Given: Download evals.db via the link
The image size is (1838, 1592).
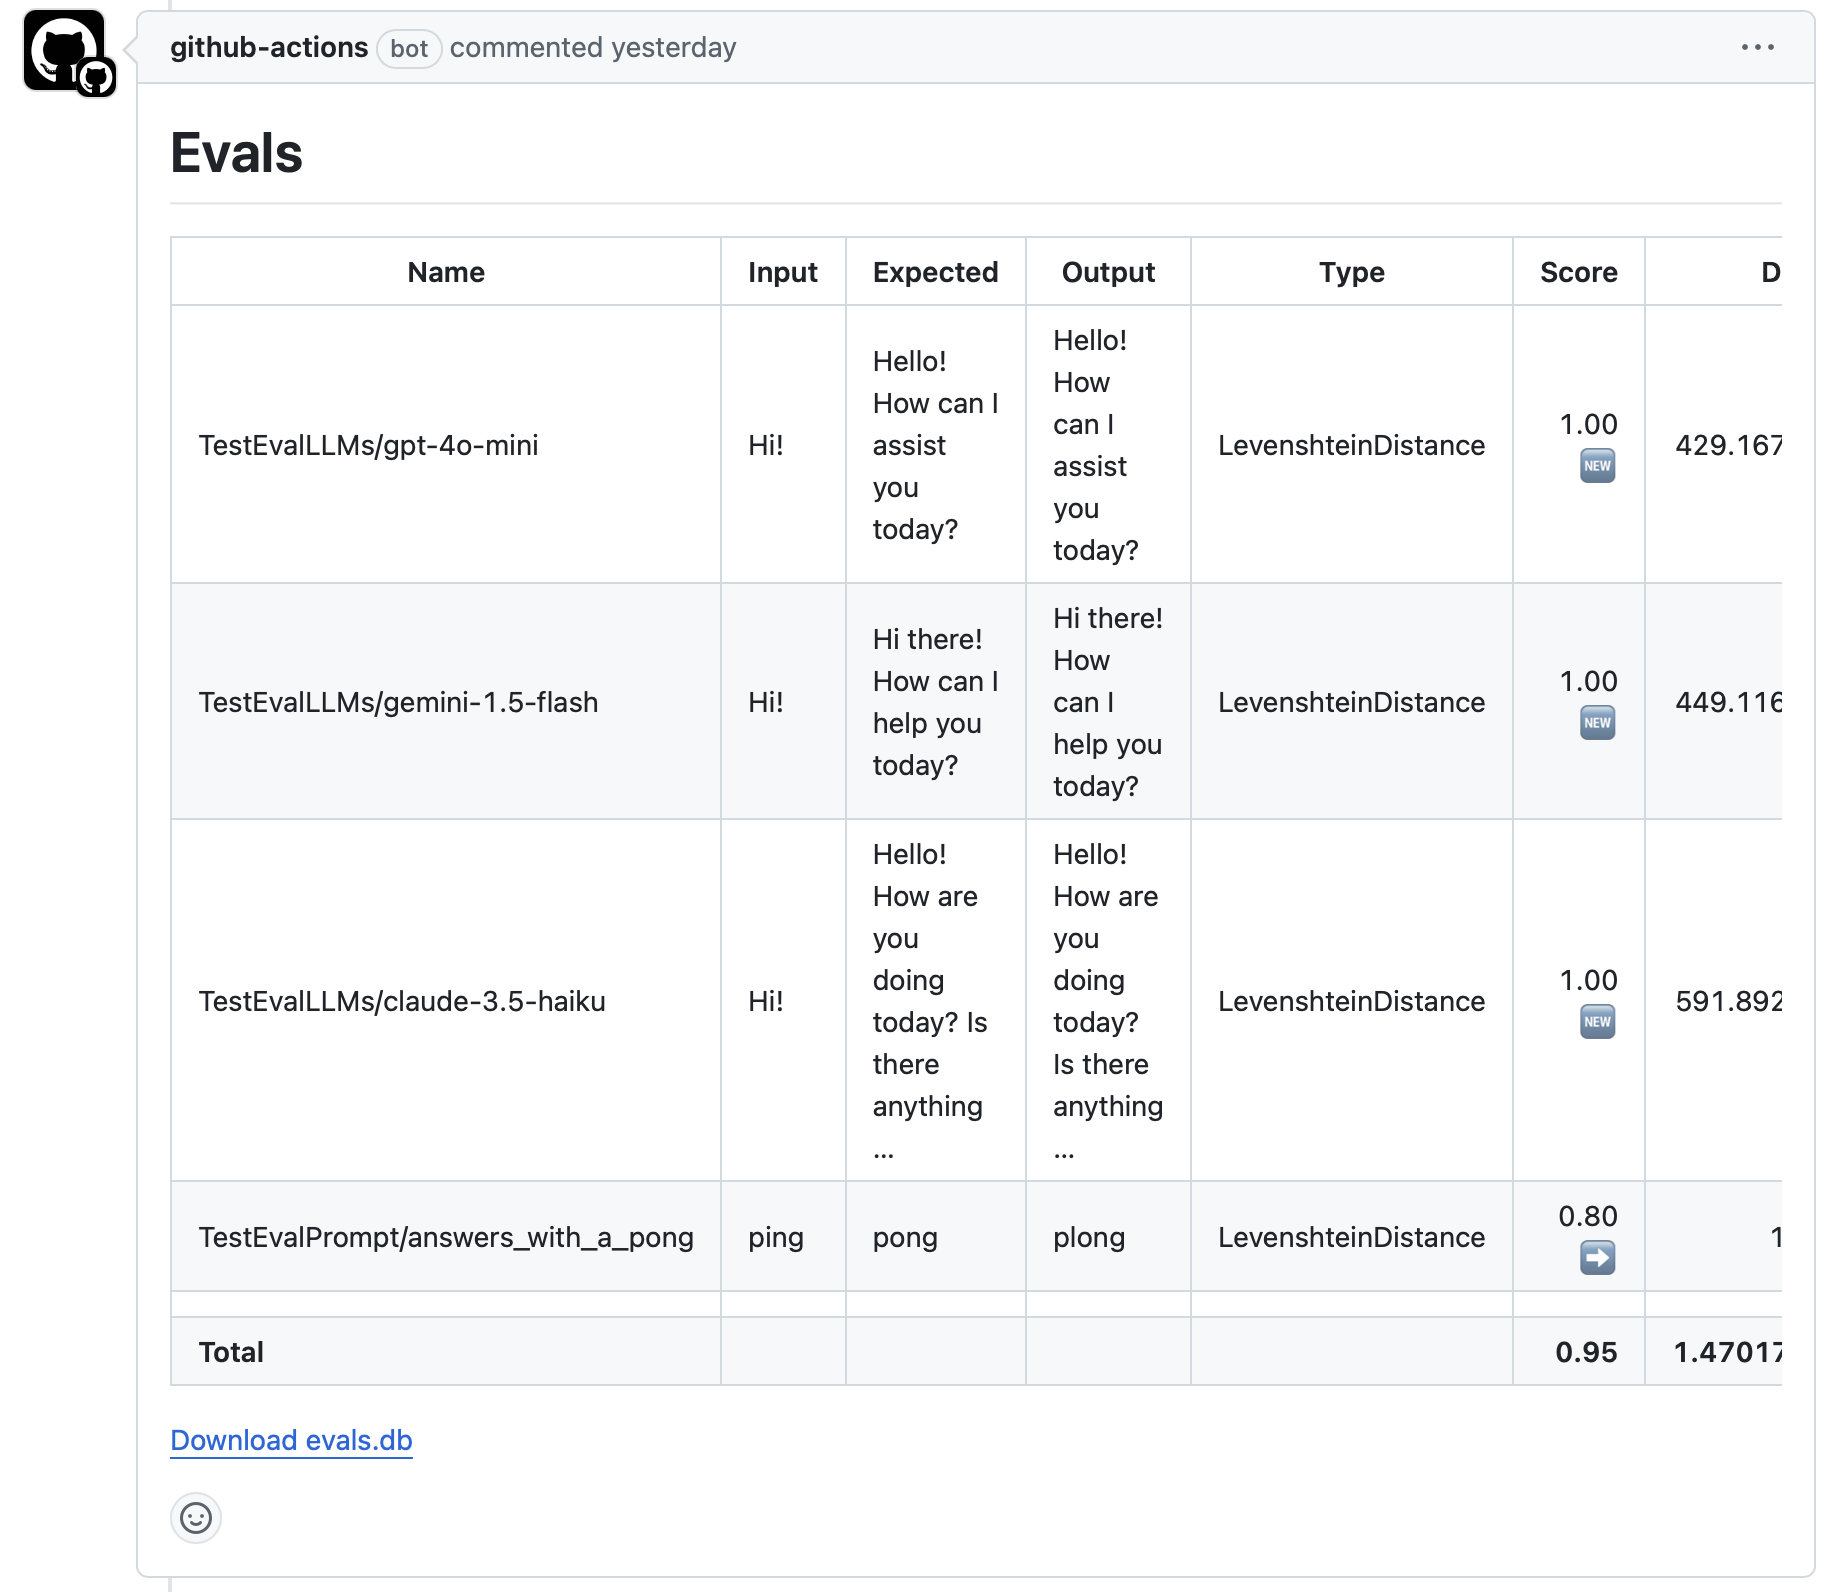Looking at the screenshot, I should click(x=291, y=1440).
